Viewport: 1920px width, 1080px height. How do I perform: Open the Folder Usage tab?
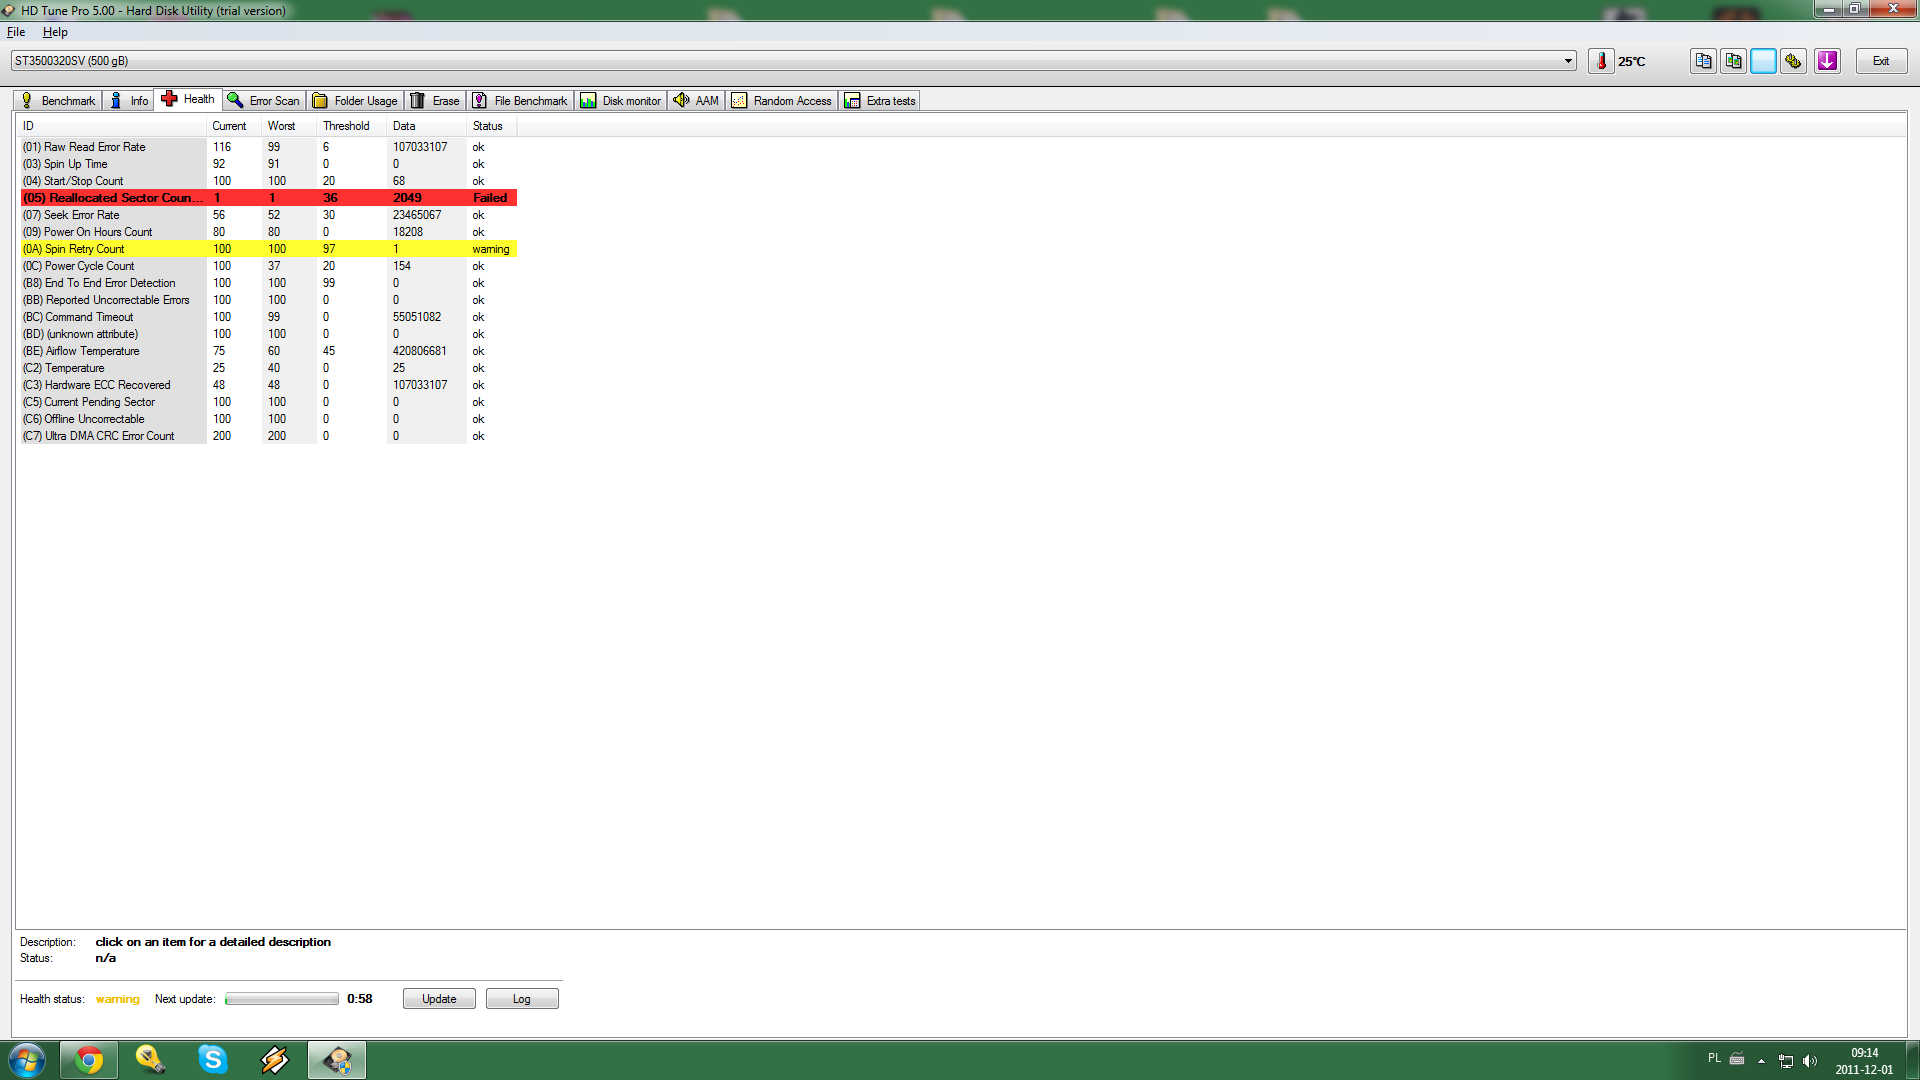click(356, 101)
